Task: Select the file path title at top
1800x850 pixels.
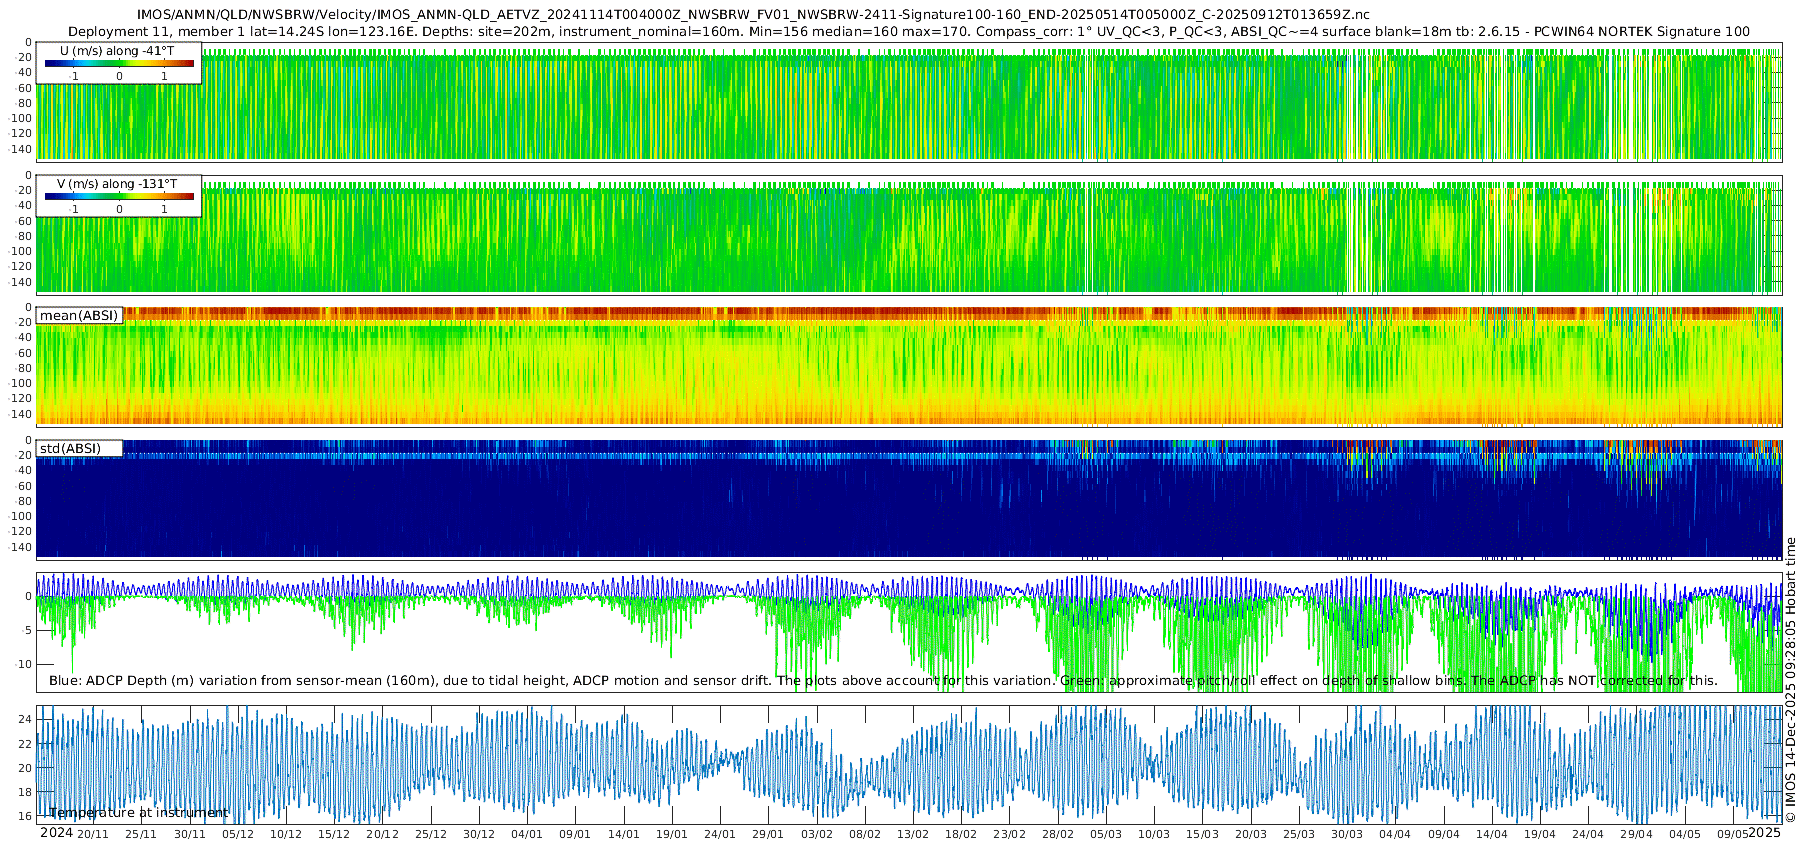Action: (x=753, y=15)
